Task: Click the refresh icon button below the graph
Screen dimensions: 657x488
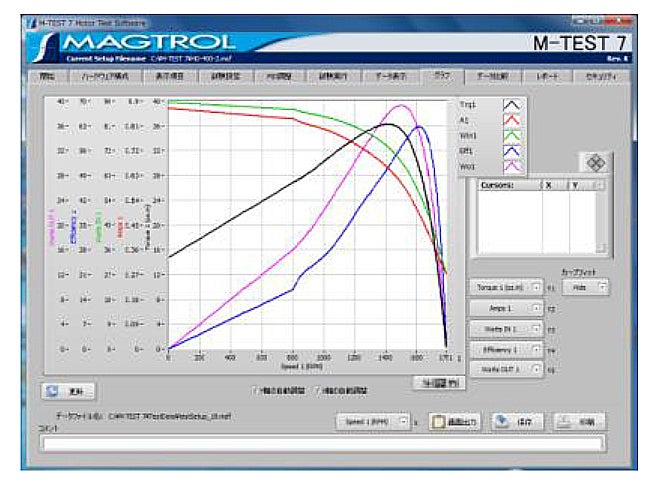Action: (x=69, y=391)
